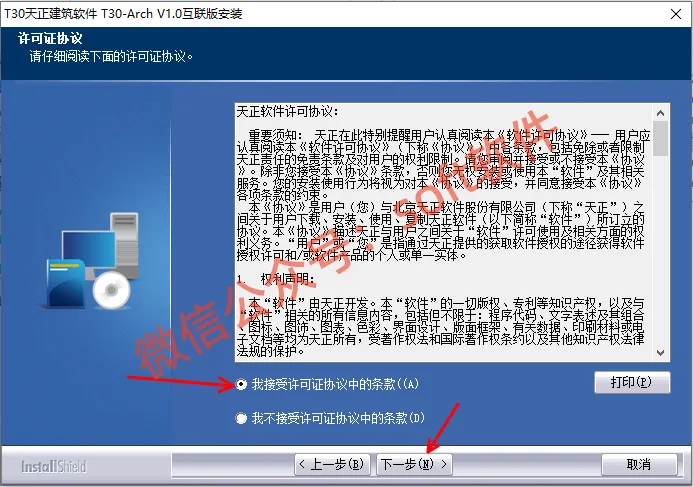693x487 pixels.
Task: Select "我不接受许可证协议中的条款(D)" radio button
Action: click(x=241, y=418)
